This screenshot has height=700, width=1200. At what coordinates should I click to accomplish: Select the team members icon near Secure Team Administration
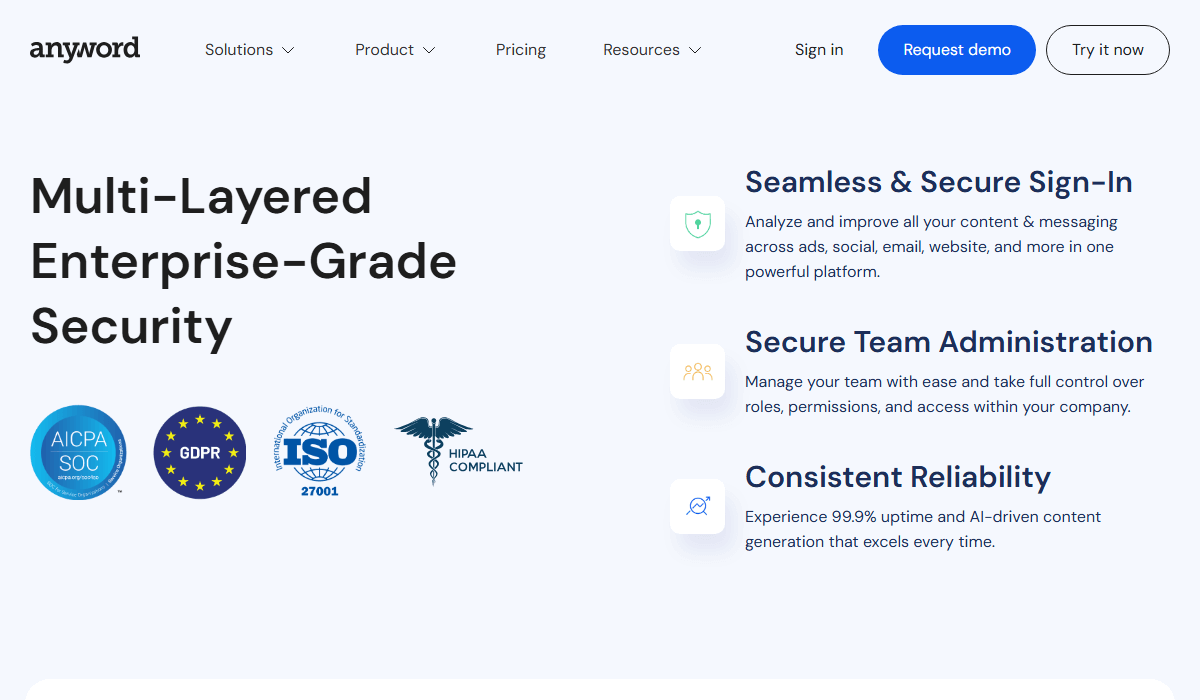(697, 371)
